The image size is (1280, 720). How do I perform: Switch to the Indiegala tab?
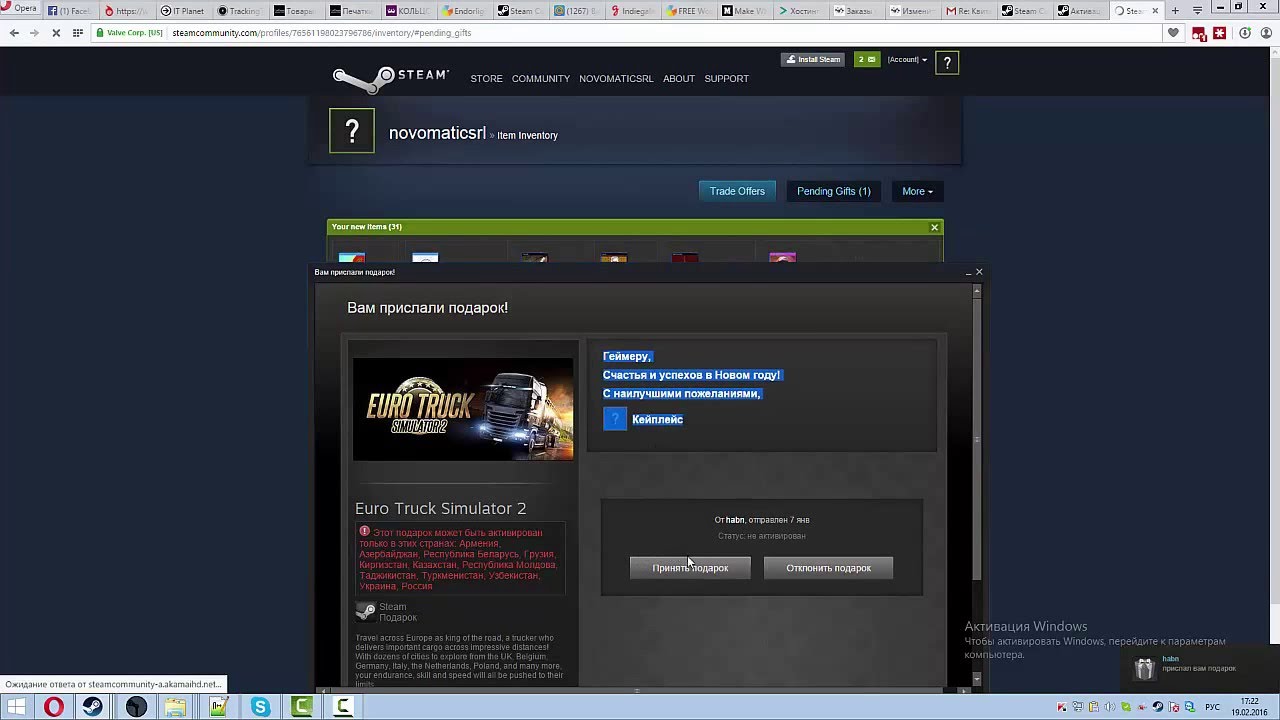click(x=633, y=11)
